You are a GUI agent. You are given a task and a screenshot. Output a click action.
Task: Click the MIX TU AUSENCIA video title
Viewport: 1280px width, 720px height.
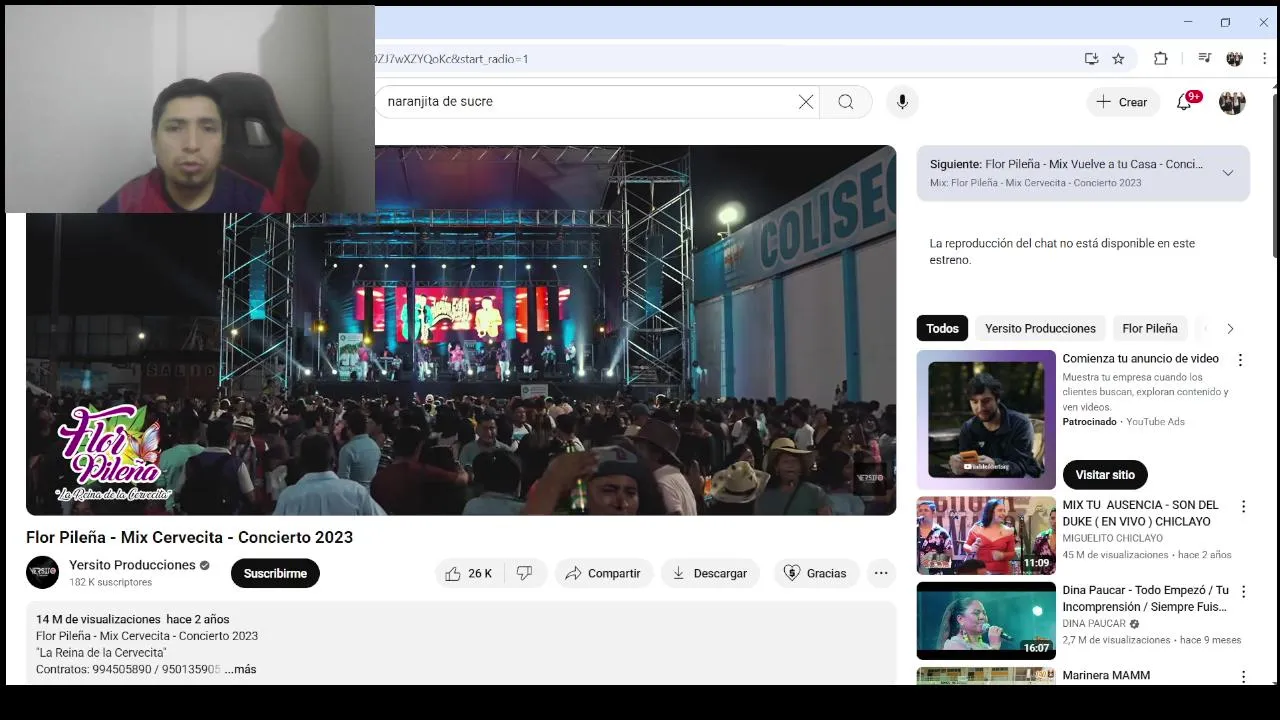click(1141, 513)
